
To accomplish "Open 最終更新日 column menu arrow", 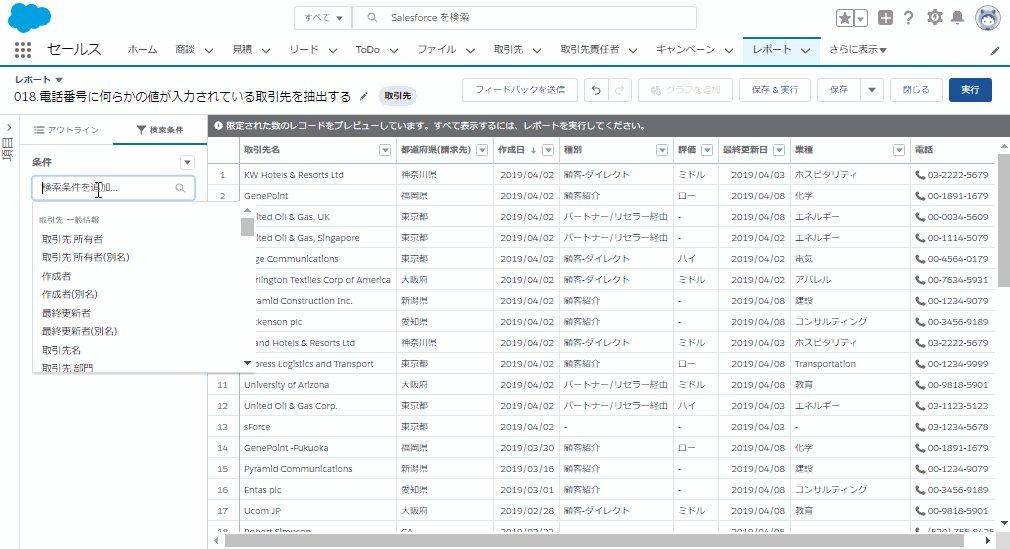I will point(779,150).
